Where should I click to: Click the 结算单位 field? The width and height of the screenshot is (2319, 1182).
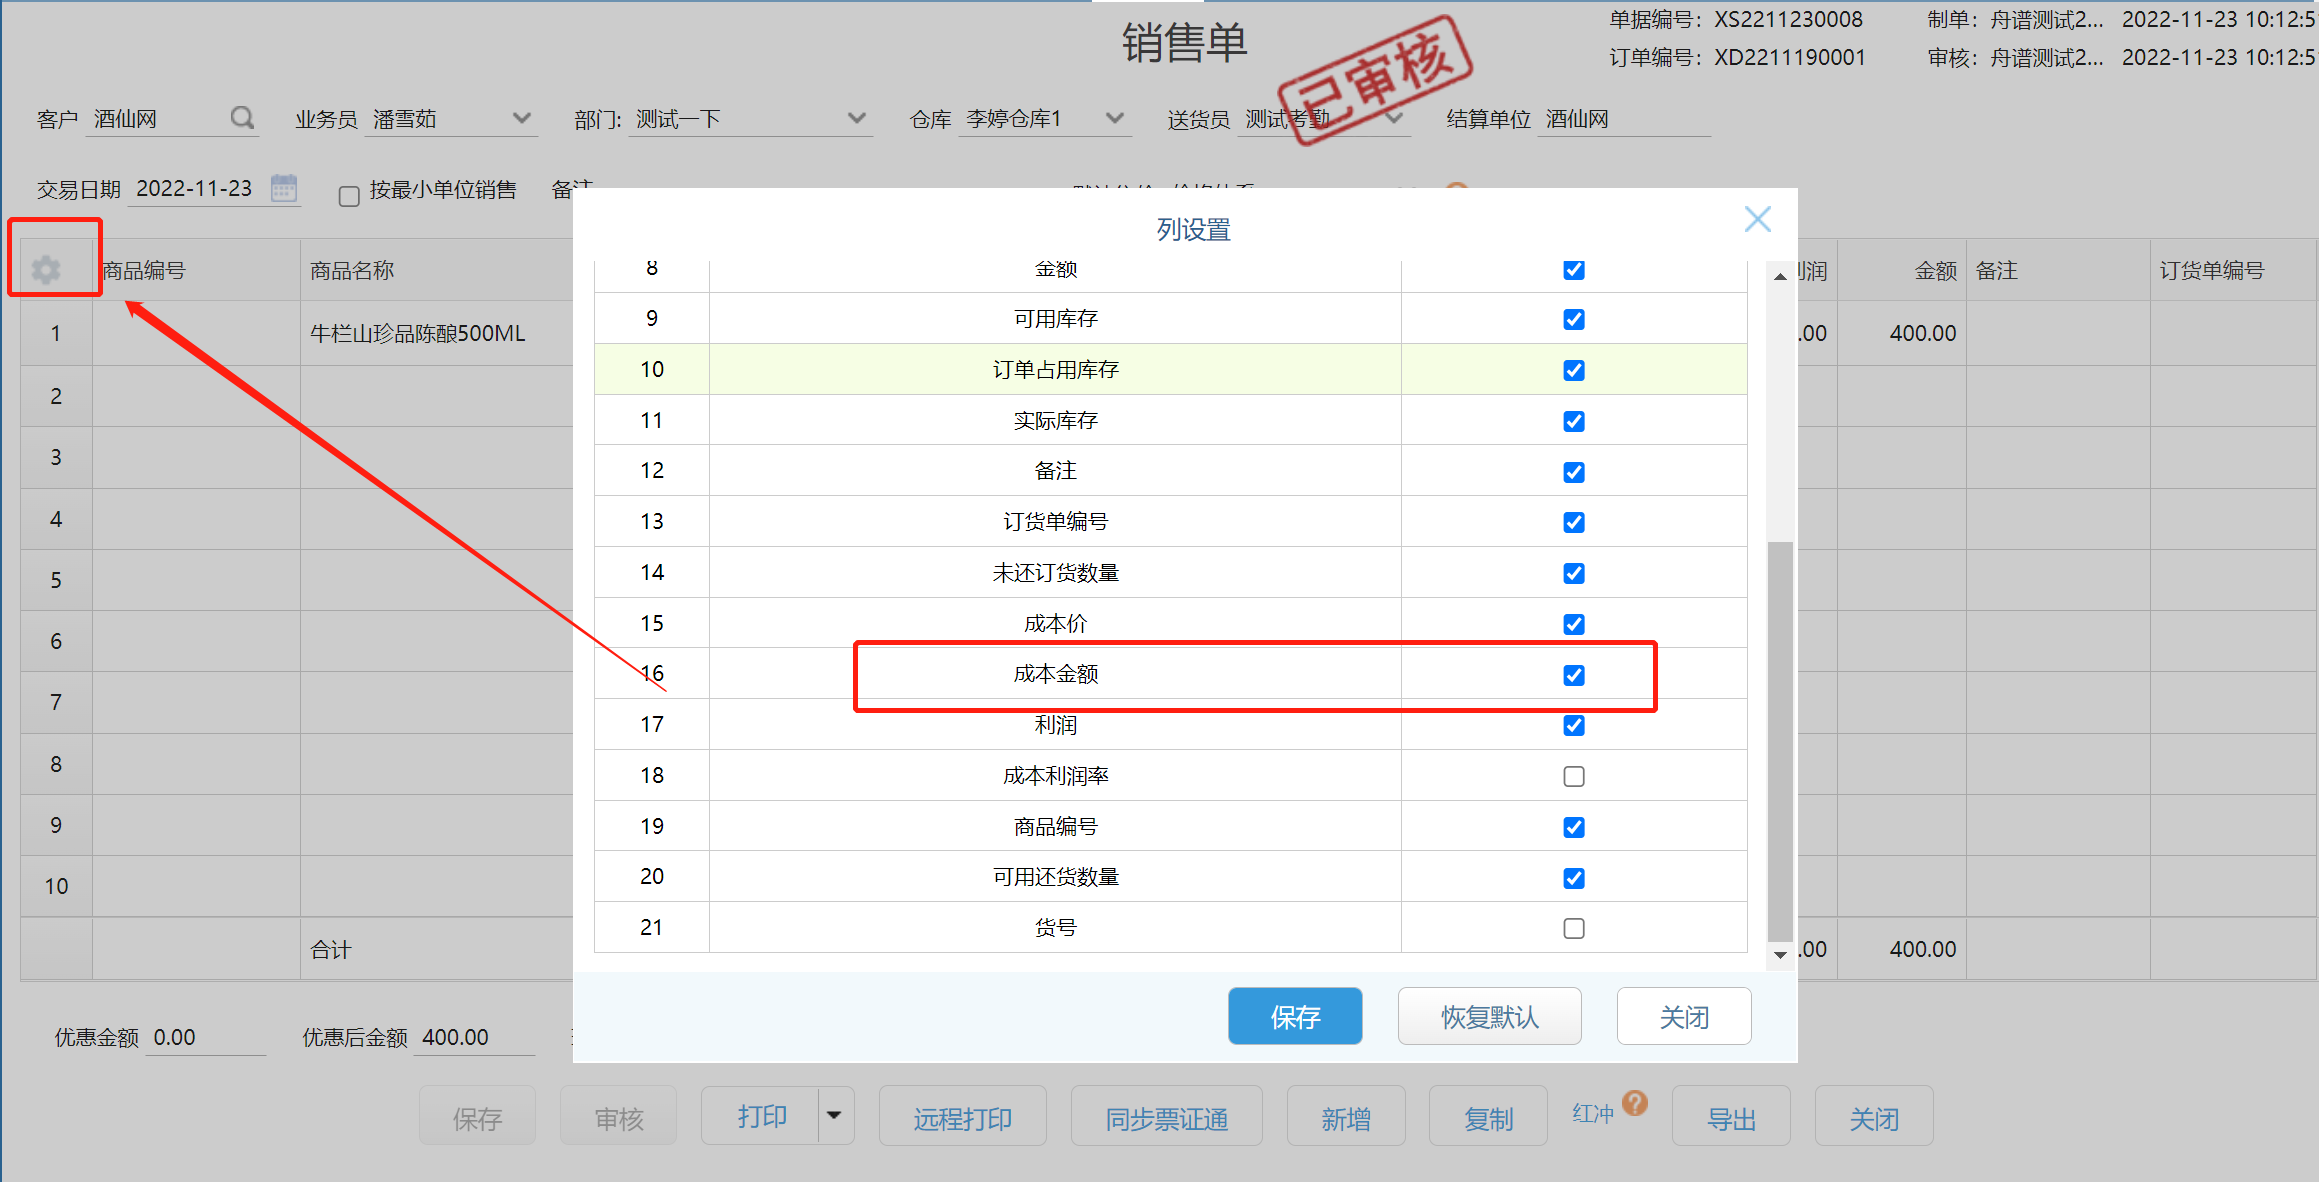point(1624,118)
